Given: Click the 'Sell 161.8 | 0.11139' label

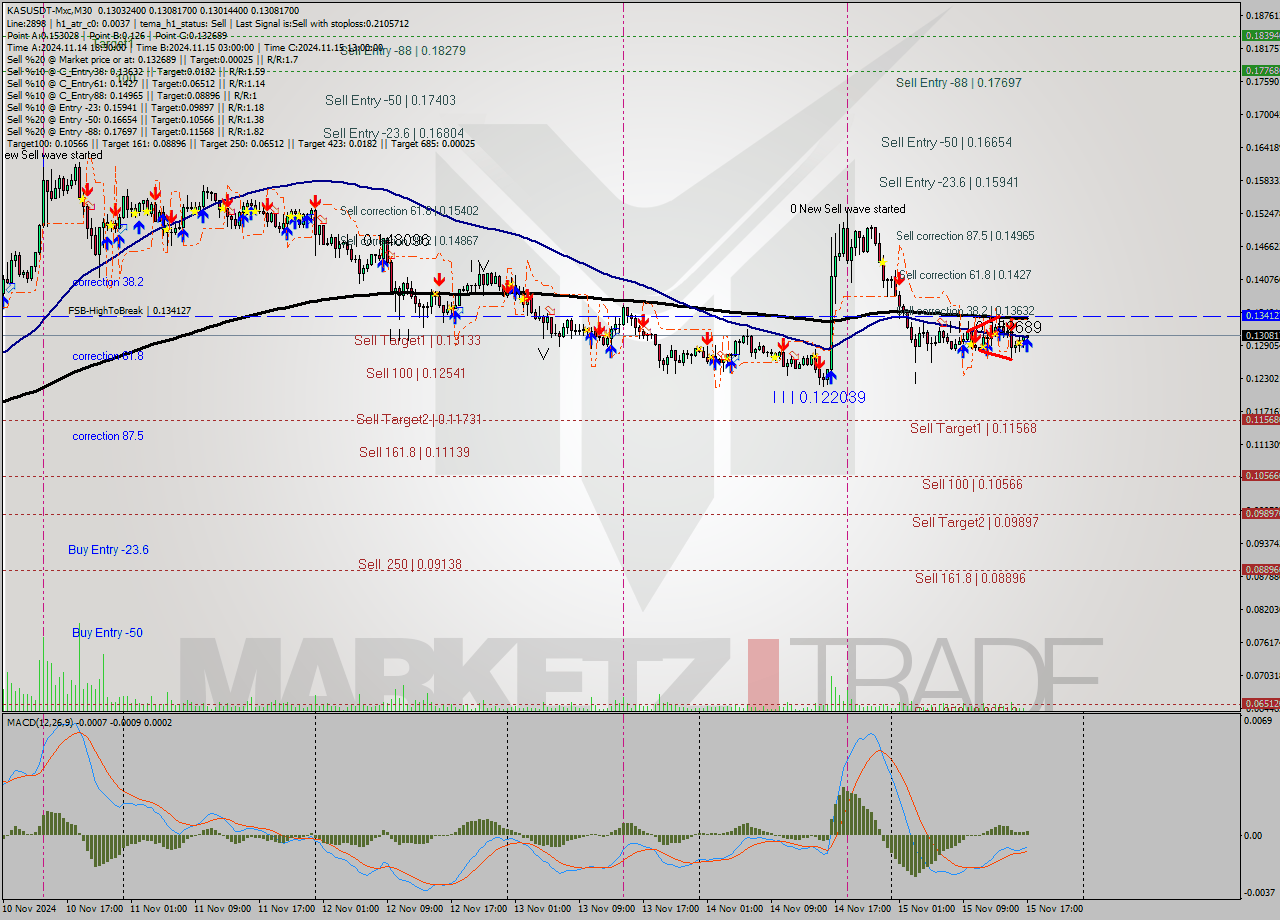Looking at the screenshot, I should [x=414, y=452].
